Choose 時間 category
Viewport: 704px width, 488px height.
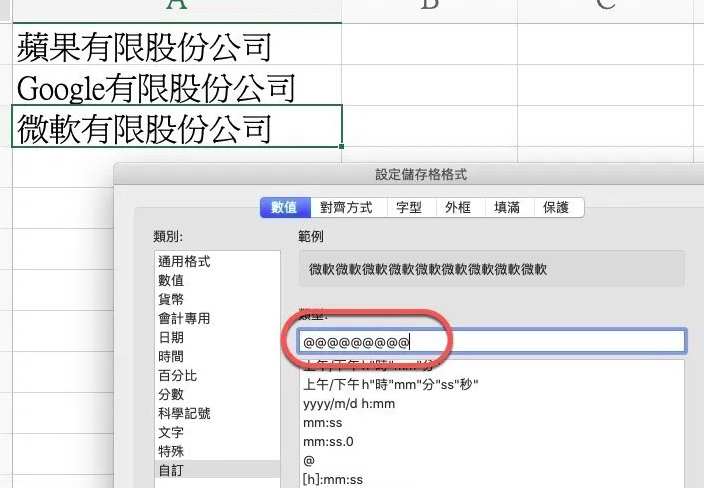[217, 356]
